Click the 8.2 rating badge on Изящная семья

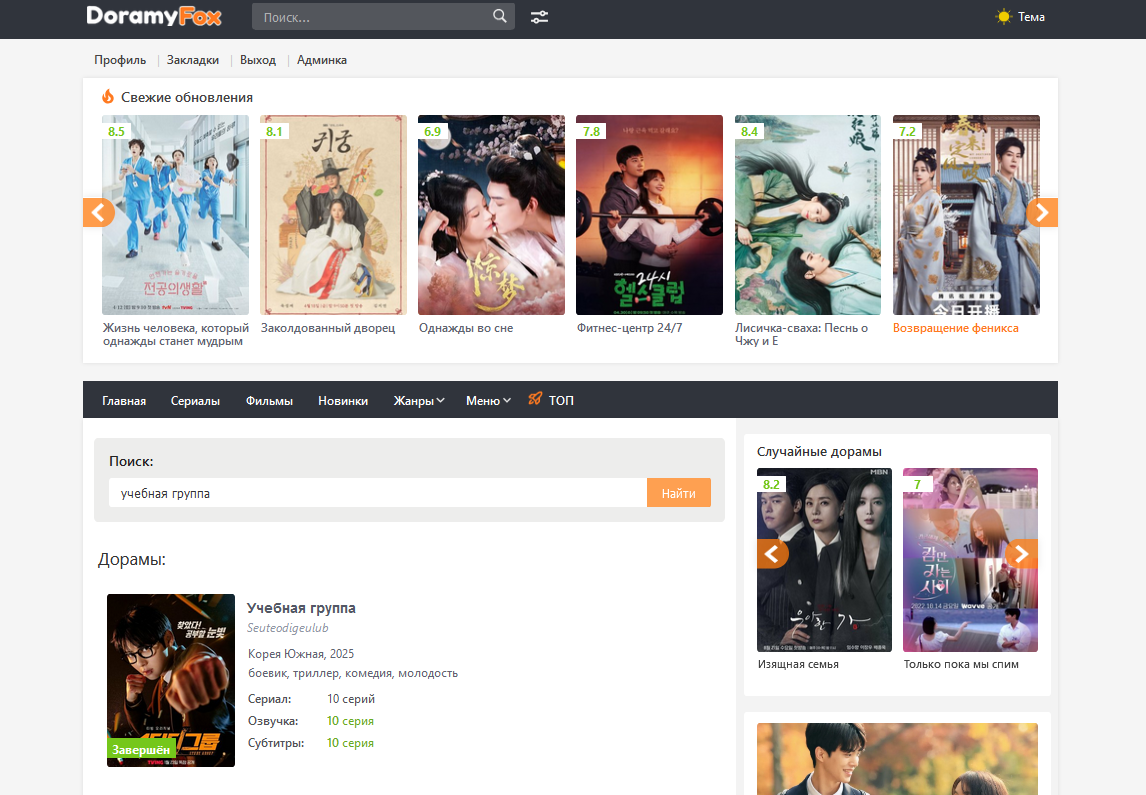771,484
